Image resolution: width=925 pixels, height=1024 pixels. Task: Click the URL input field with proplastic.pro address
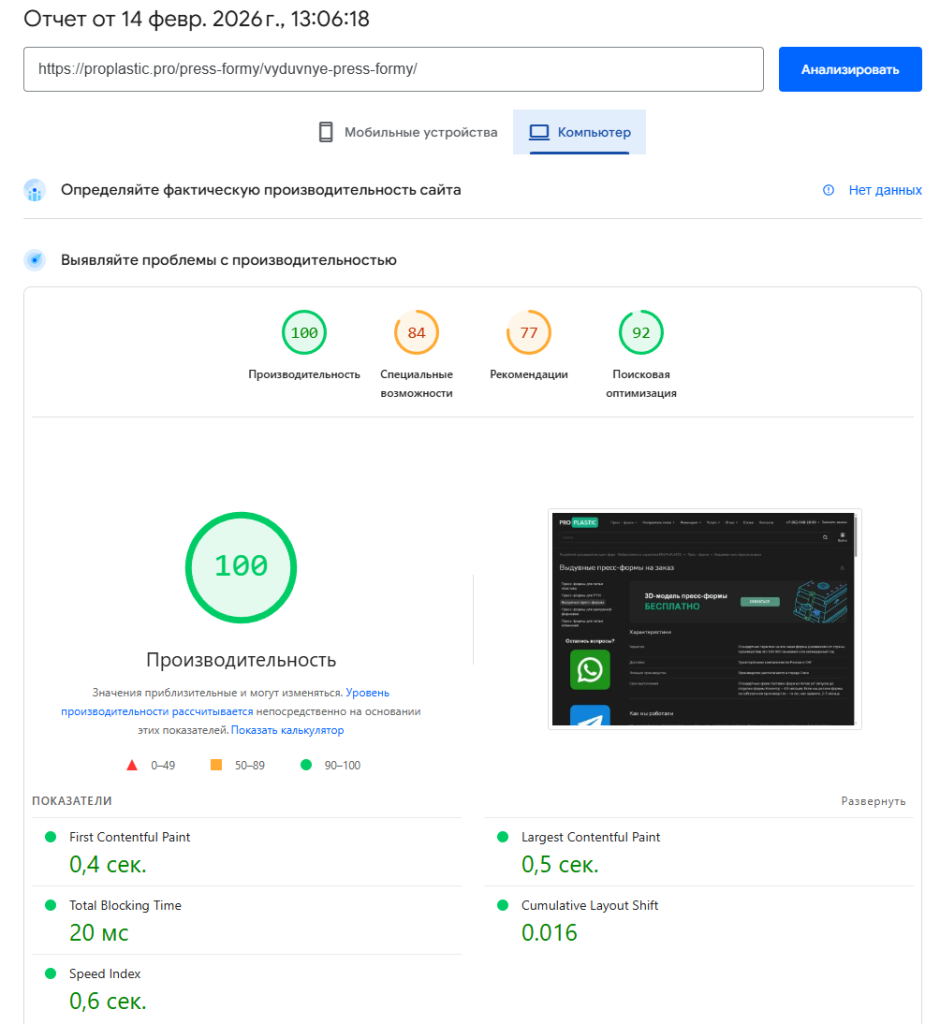click(x=395, y=69)
